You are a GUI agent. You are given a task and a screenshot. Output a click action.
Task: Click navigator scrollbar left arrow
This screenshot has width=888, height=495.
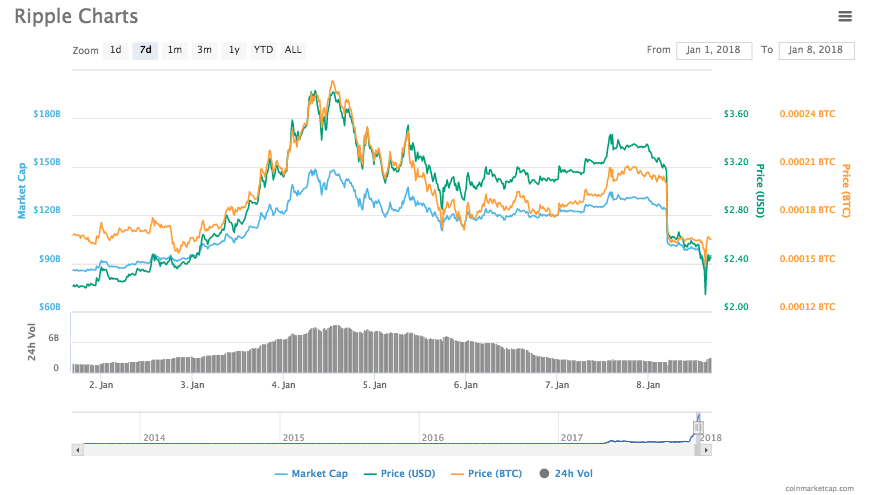[x=78, y=450]
